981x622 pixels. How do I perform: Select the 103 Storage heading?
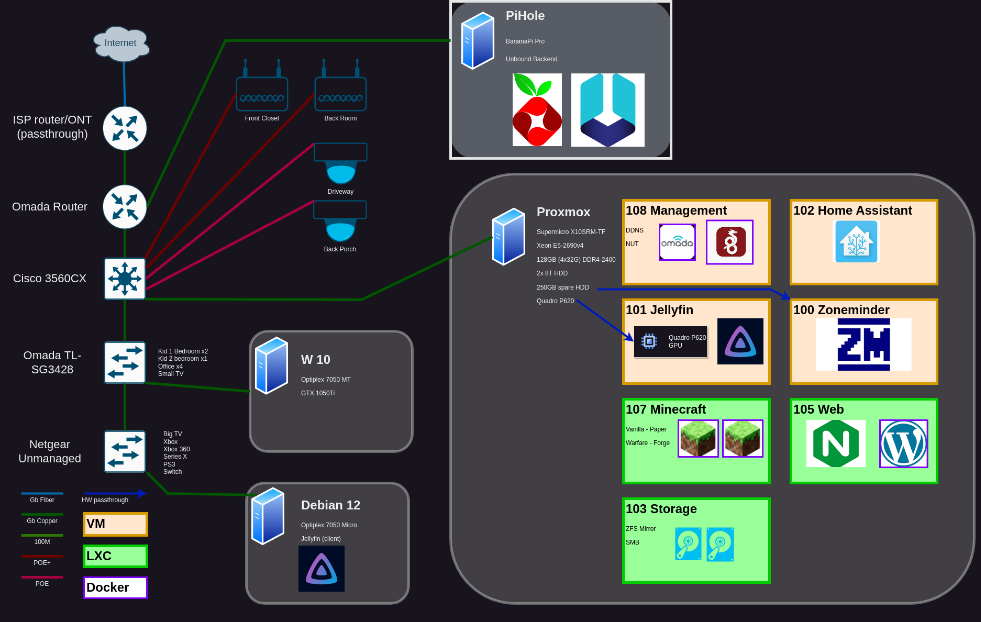[x=661, y=509]
